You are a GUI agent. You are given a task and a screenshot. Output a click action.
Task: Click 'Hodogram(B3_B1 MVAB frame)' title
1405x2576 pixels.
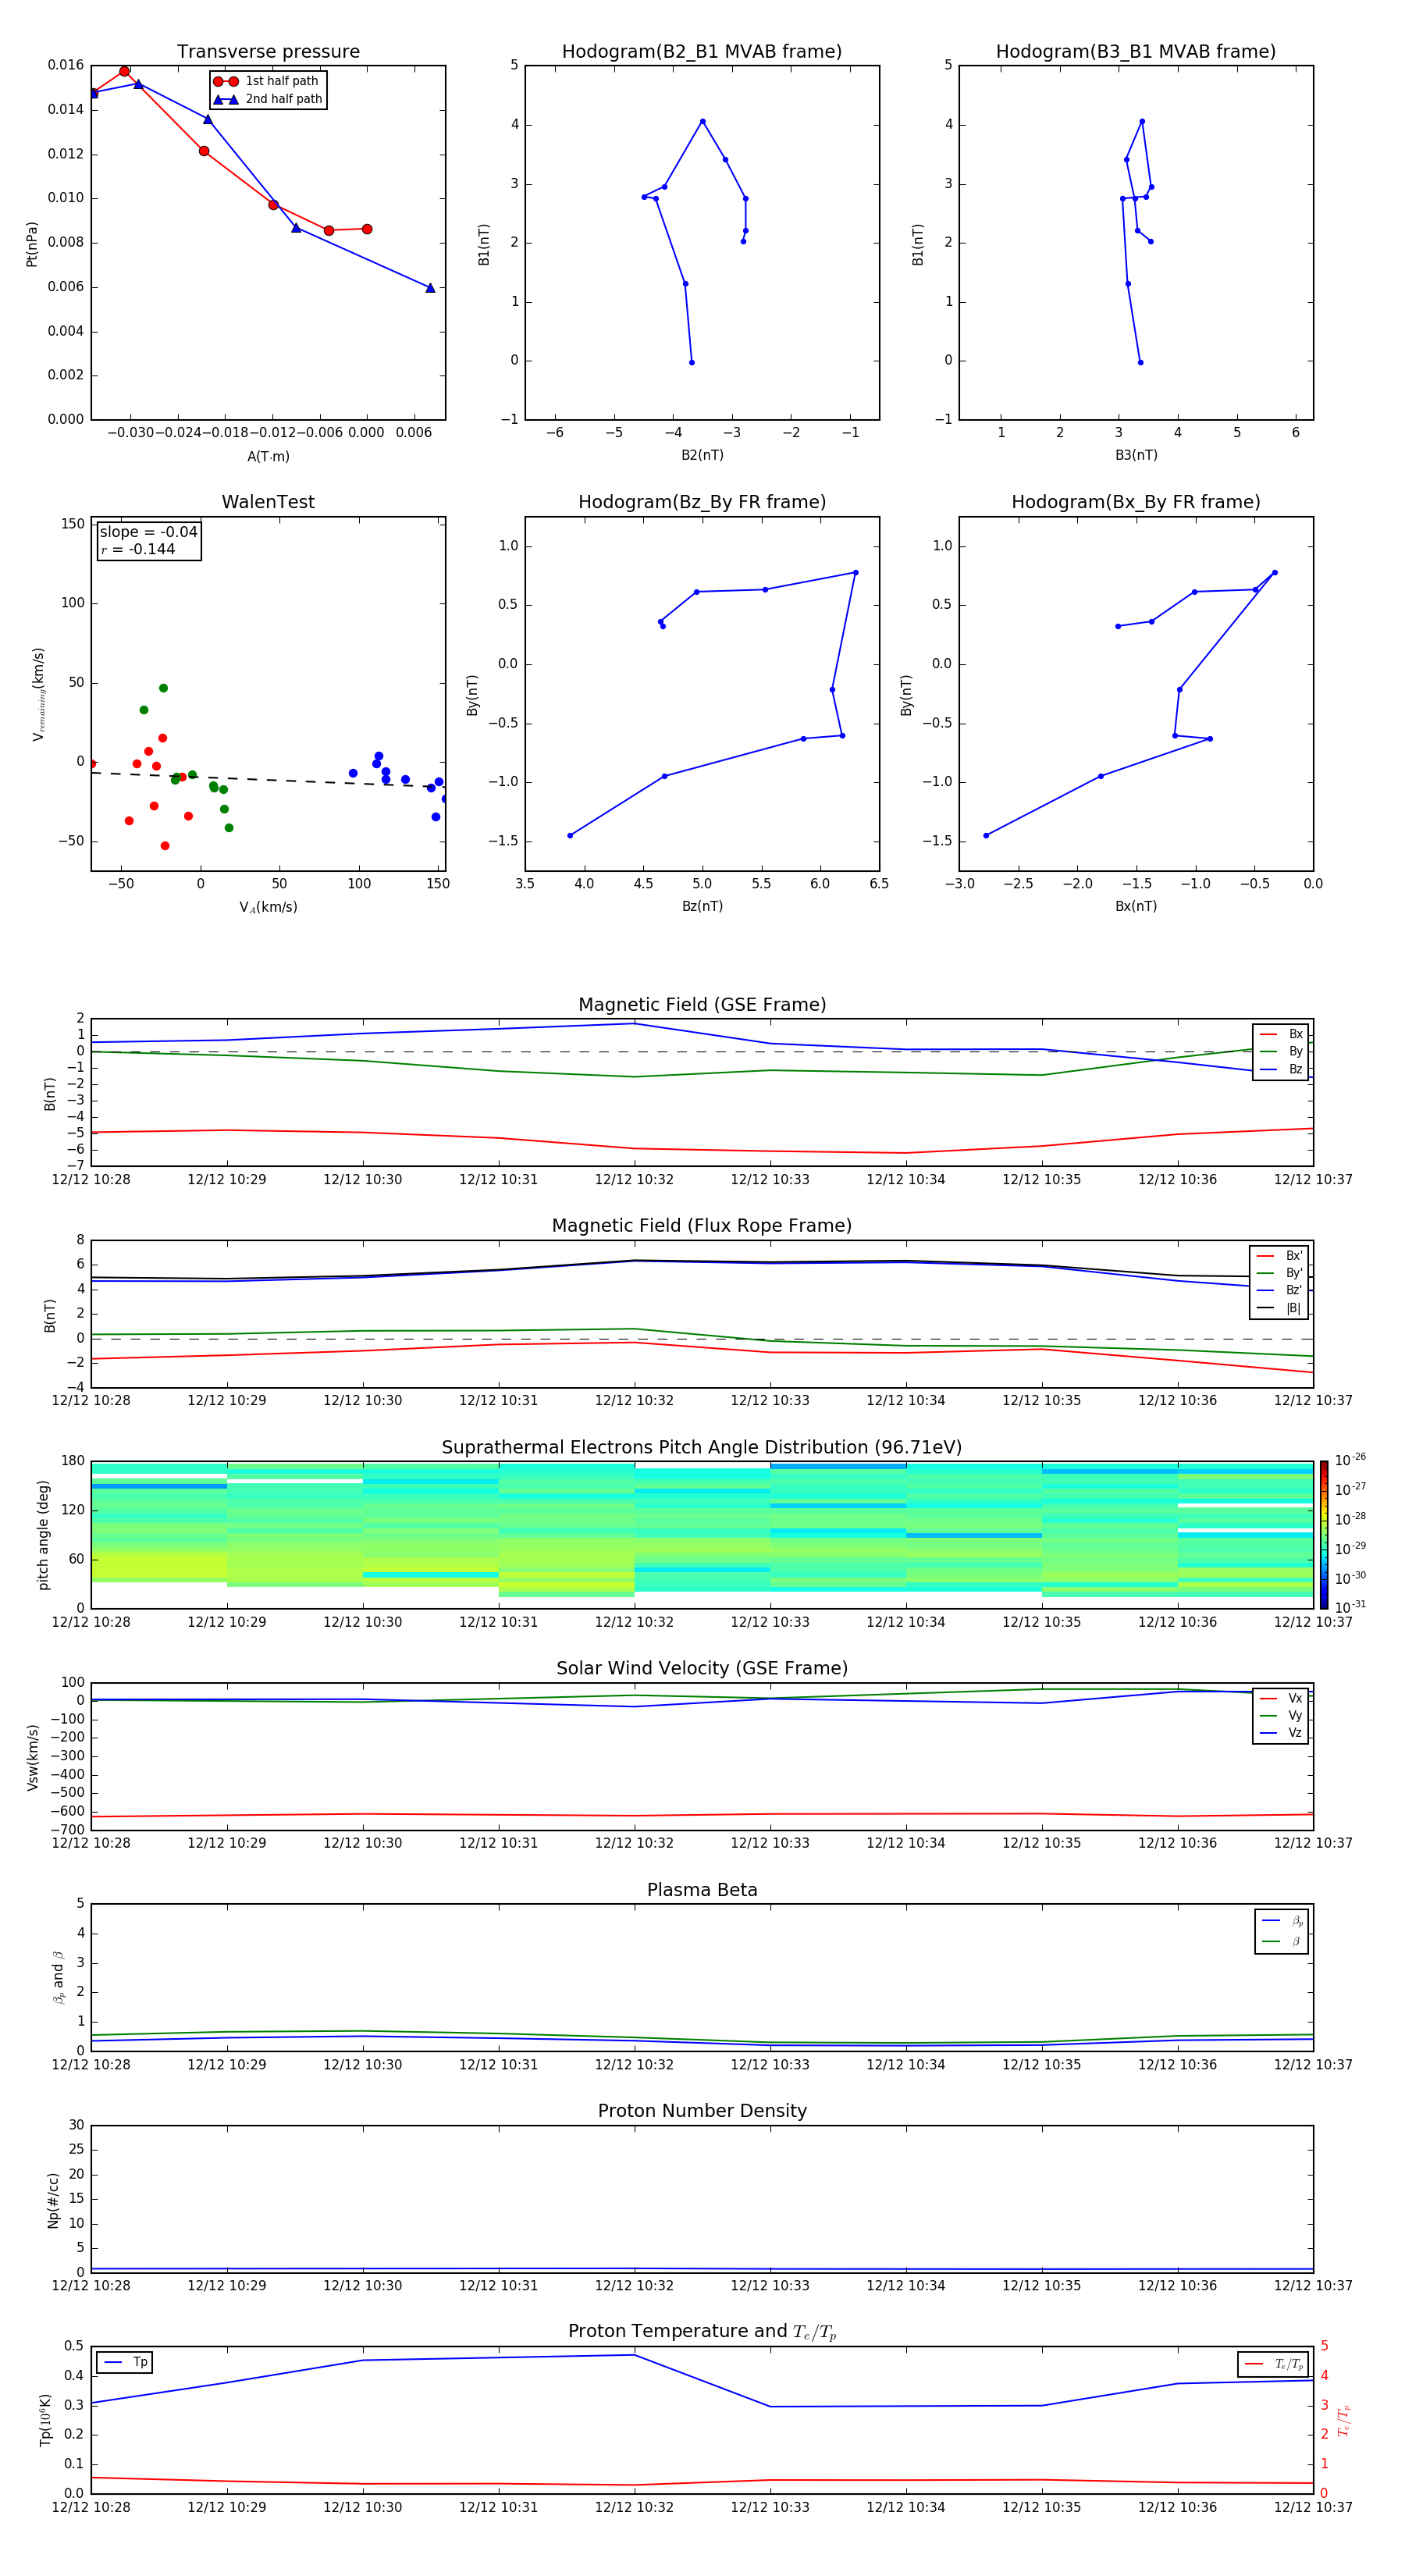pyautogui.click(x=1136, y=52)
